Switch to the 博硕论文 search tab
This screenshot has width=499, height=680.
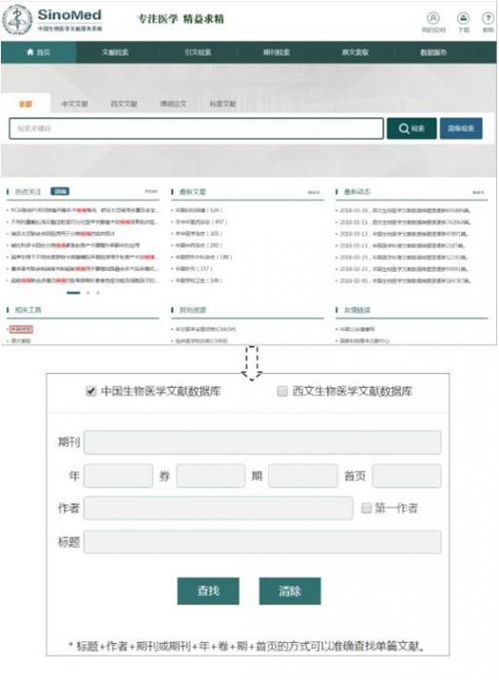[173, 104]
